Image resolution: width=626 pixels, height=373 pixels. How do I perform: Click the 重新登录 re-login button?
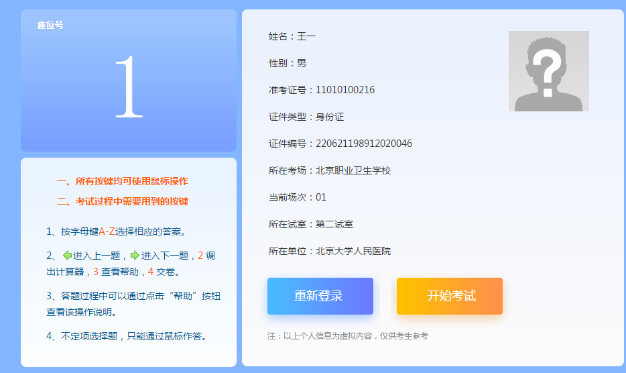[320, 296]
